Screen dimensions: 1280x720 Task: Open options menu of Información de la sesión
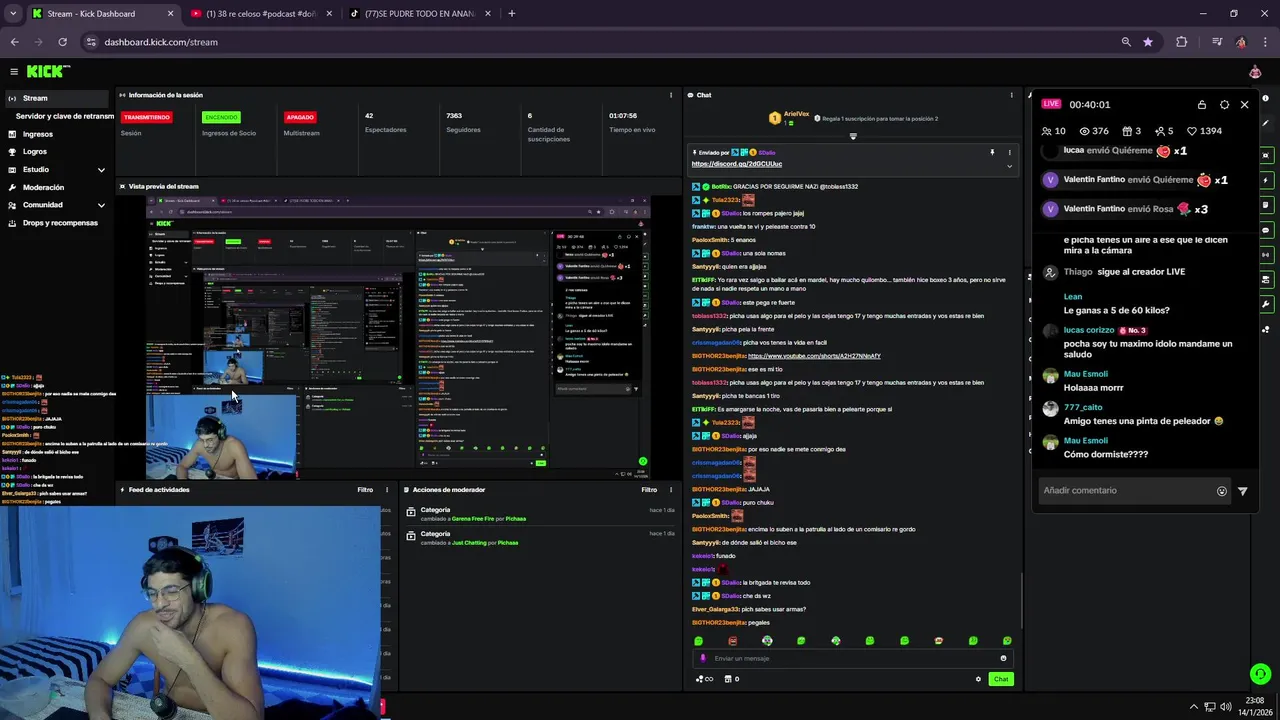(671, 95)
